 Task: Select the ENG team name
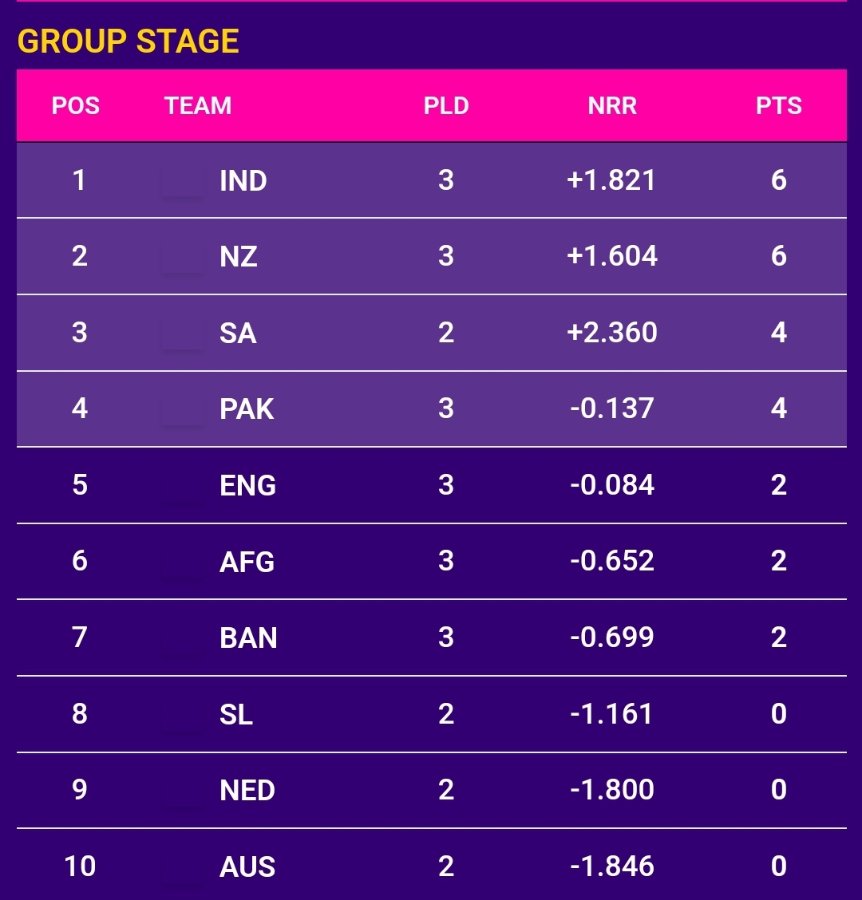(248, 486)
